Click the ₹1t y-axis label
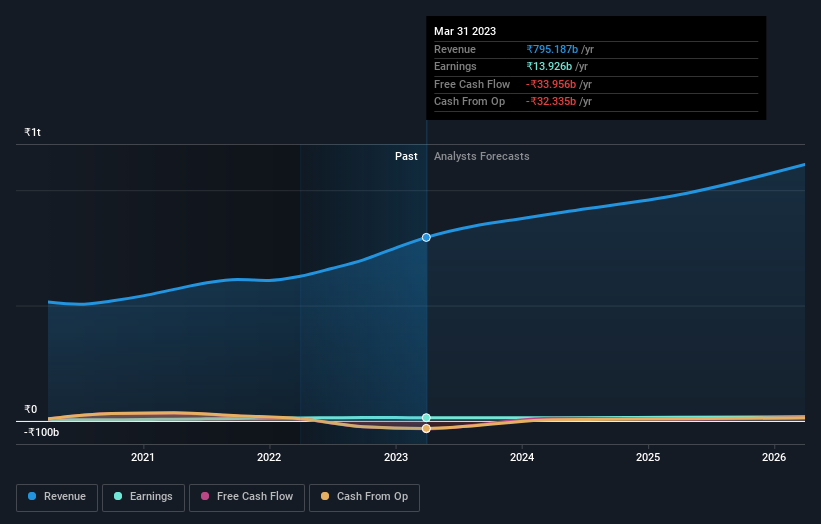Screen dimensions: 821x524 click(x=32, y=132)
